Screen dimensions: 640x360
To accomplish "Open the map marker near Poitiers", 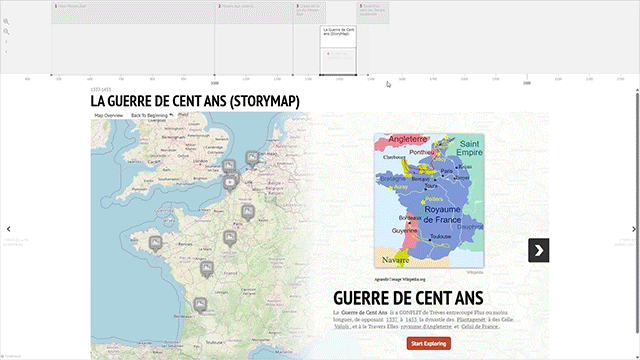I will [207, 269].
